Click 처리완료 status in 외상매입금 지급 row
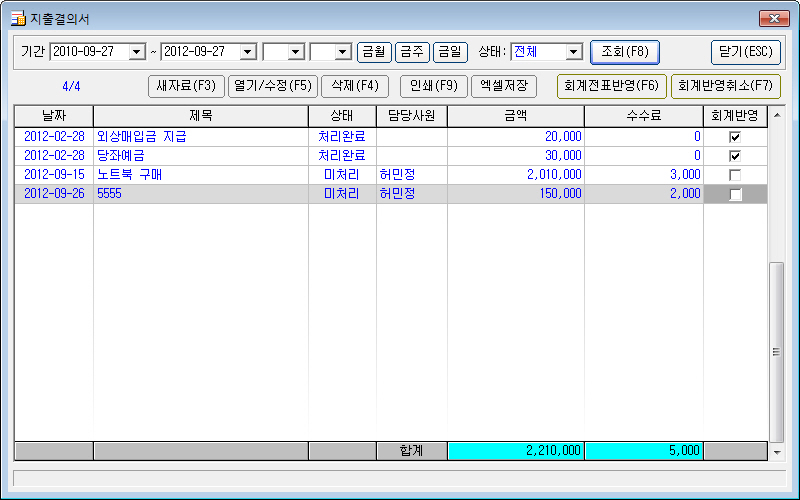This screenshot has width=800, height=500. tap(342, 137)
